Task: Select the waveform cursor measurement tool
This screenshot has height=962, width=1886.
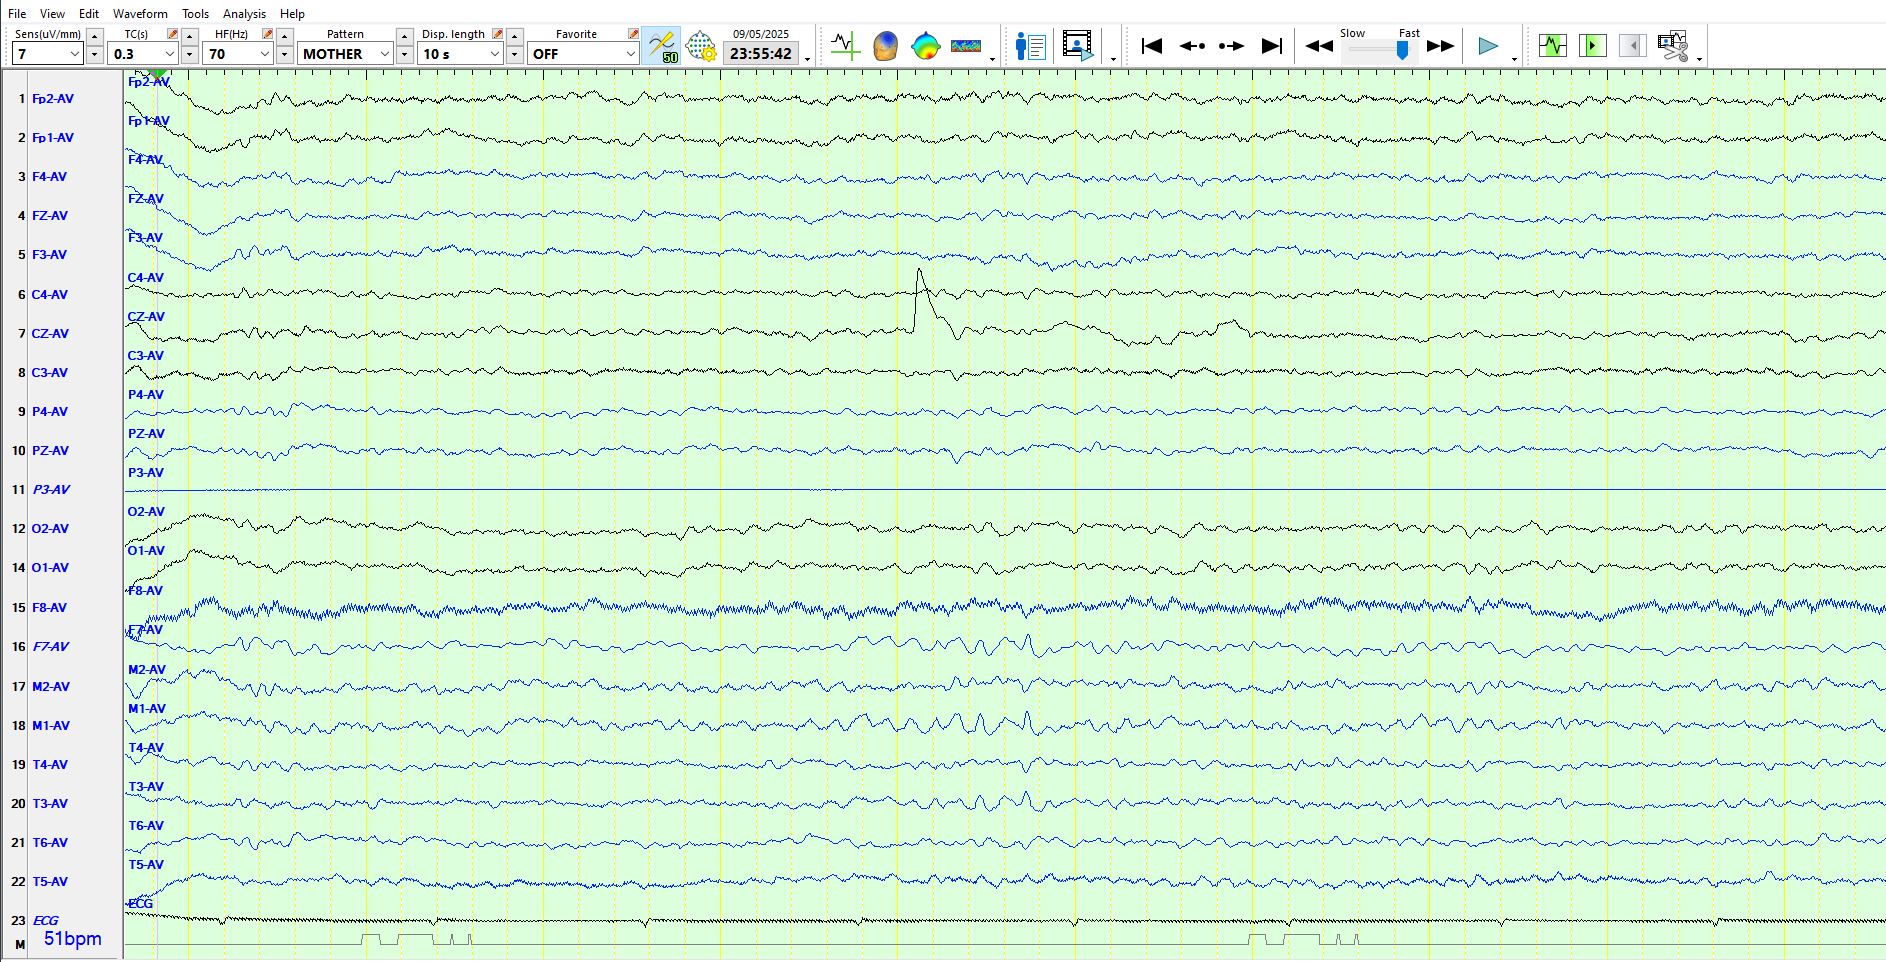Action: tap(845, 46)
